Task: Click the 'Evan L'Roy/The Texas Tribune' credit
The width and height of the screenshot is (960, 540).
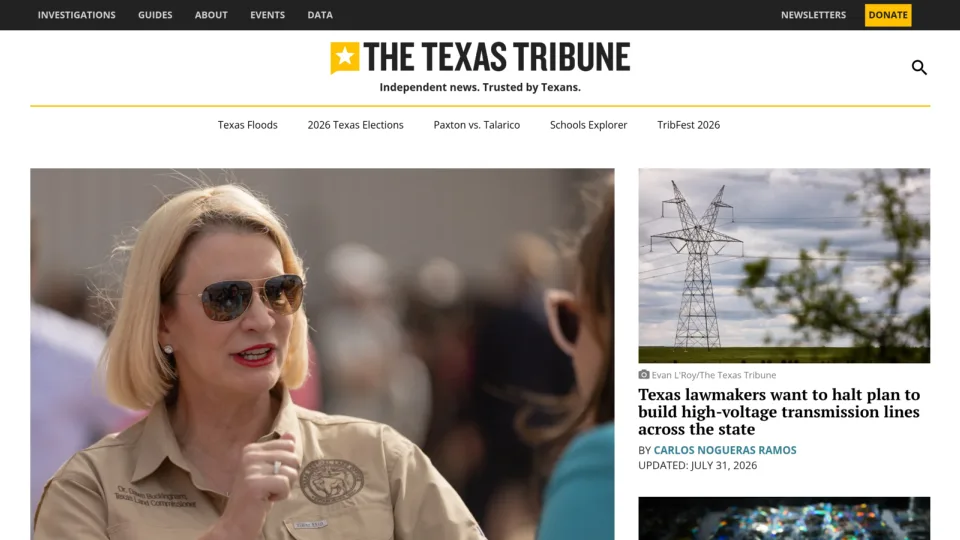Action: tap(713, 375)
